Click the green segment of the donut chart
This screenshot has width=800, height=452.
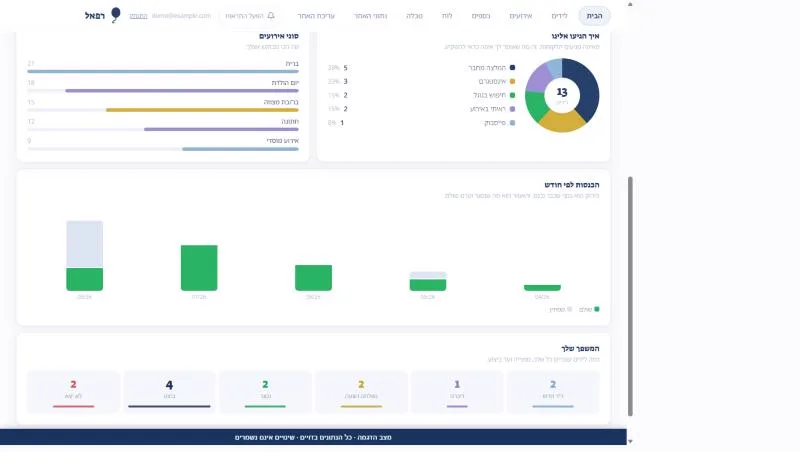[534, 106]
